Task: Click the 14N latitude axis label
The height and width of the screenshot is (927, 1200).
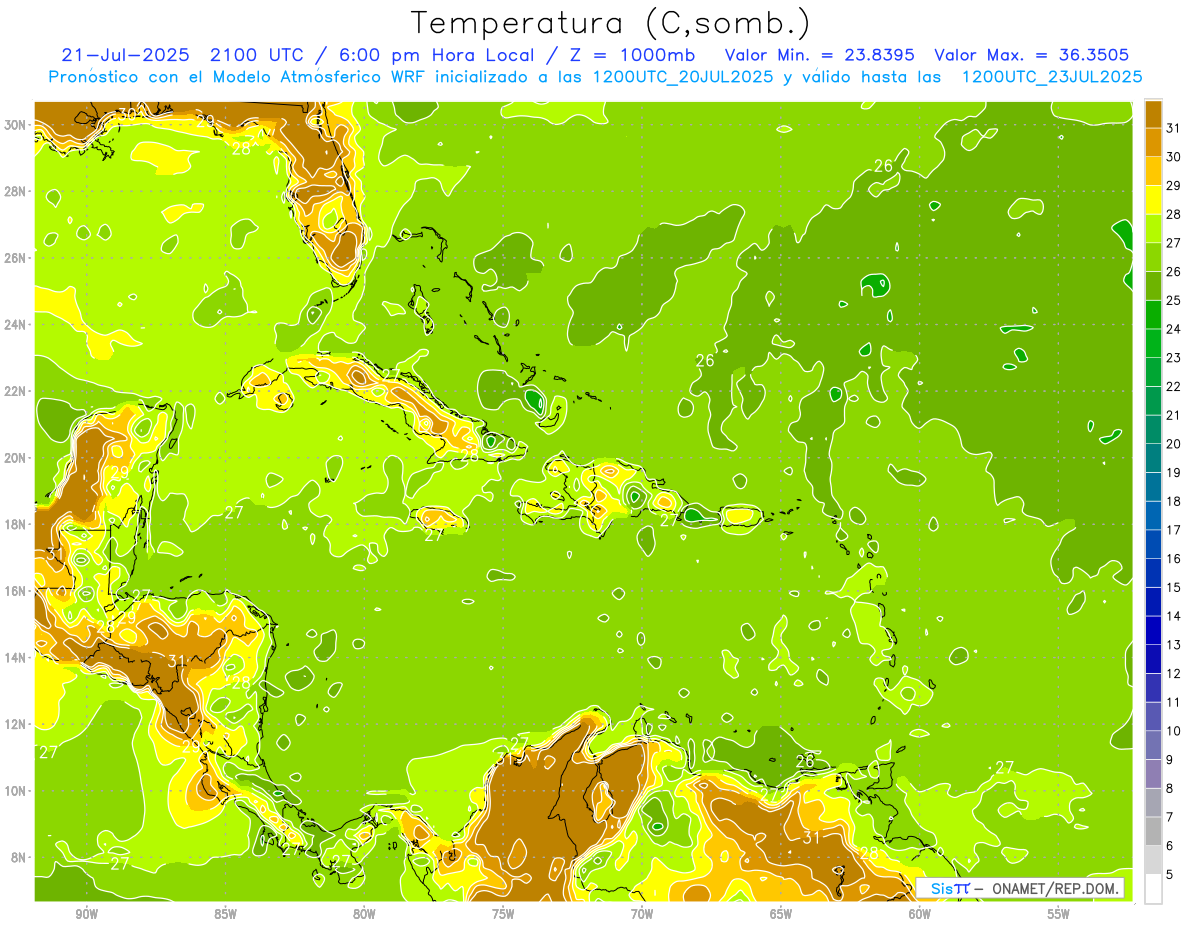Action: point(15,658)
